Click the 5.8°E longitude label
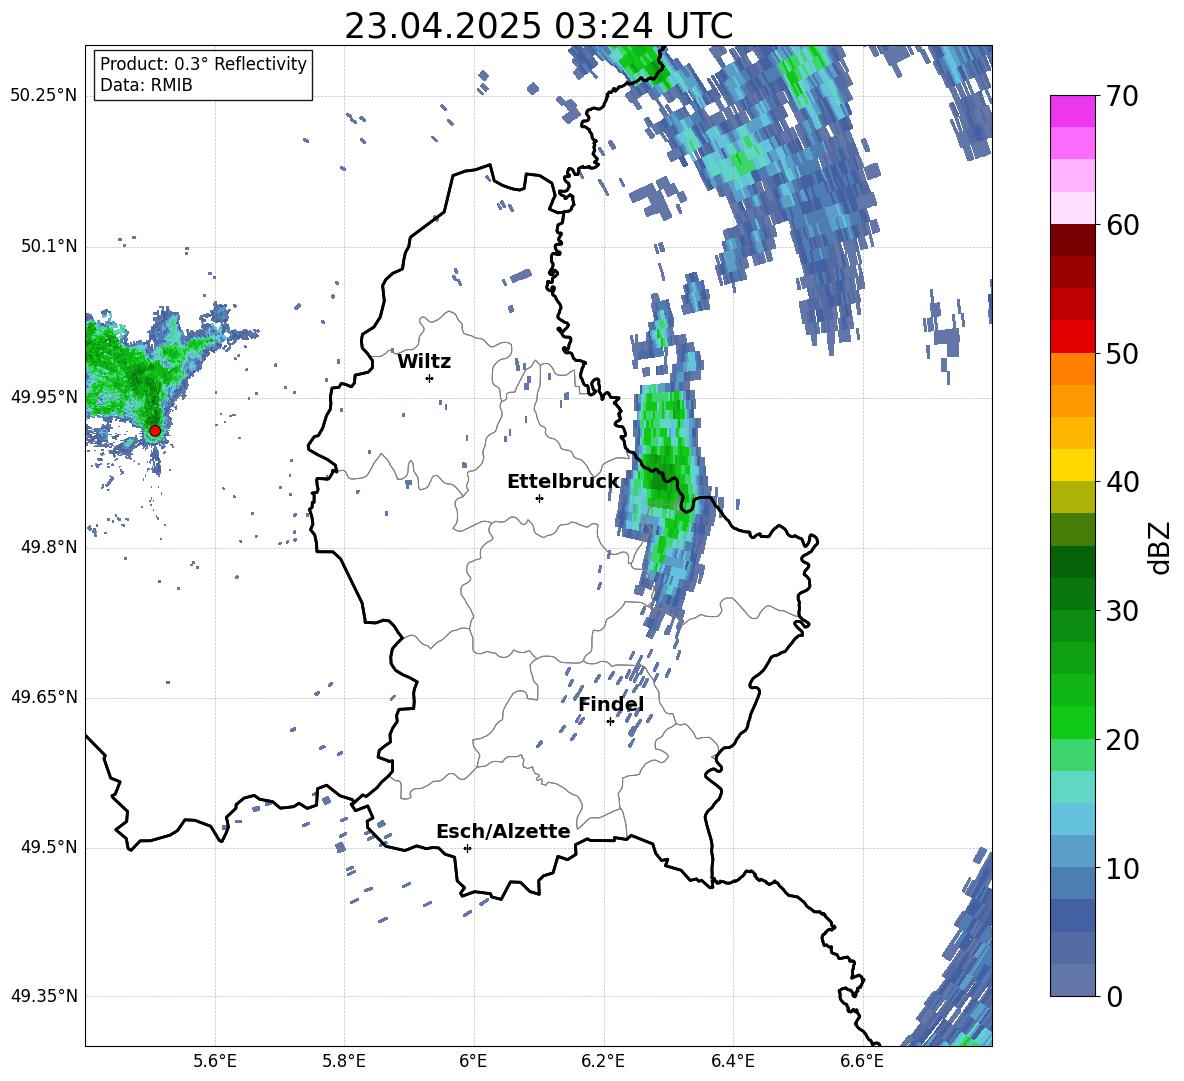 tap(344, 1061)
